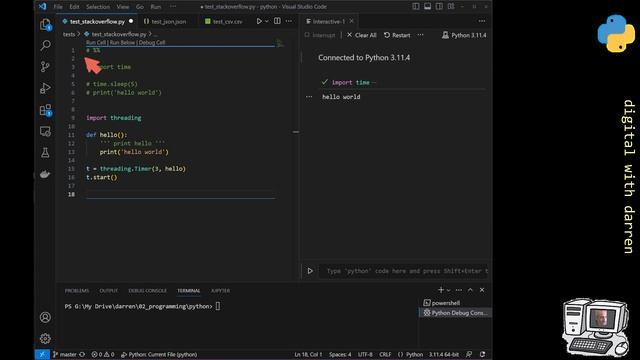
Task: Open the Testing beaker view
Action: pos(45,153)
